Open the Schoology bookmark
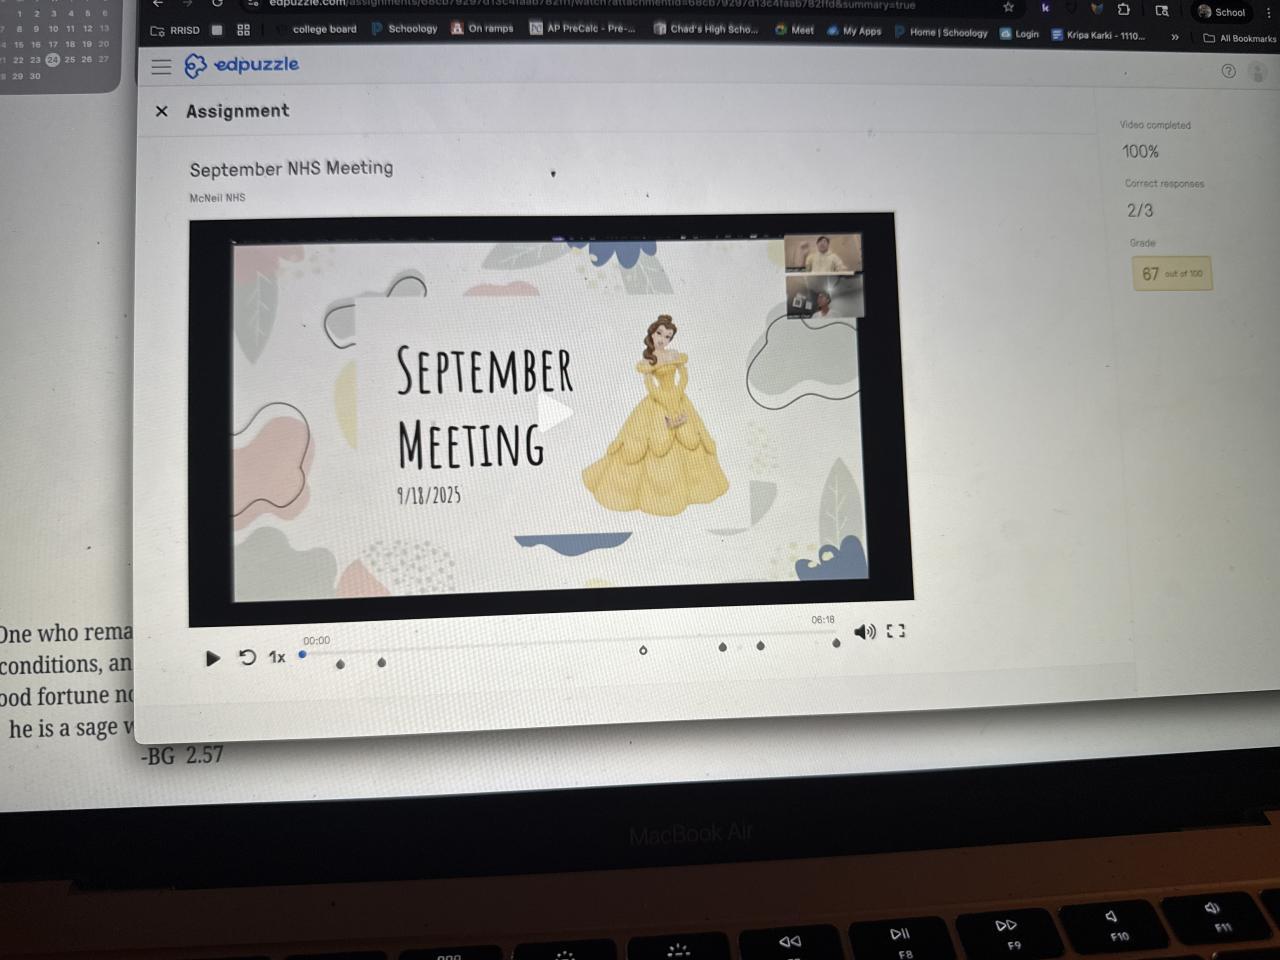This screenshot has height=960, width=1280. point(405,29)
